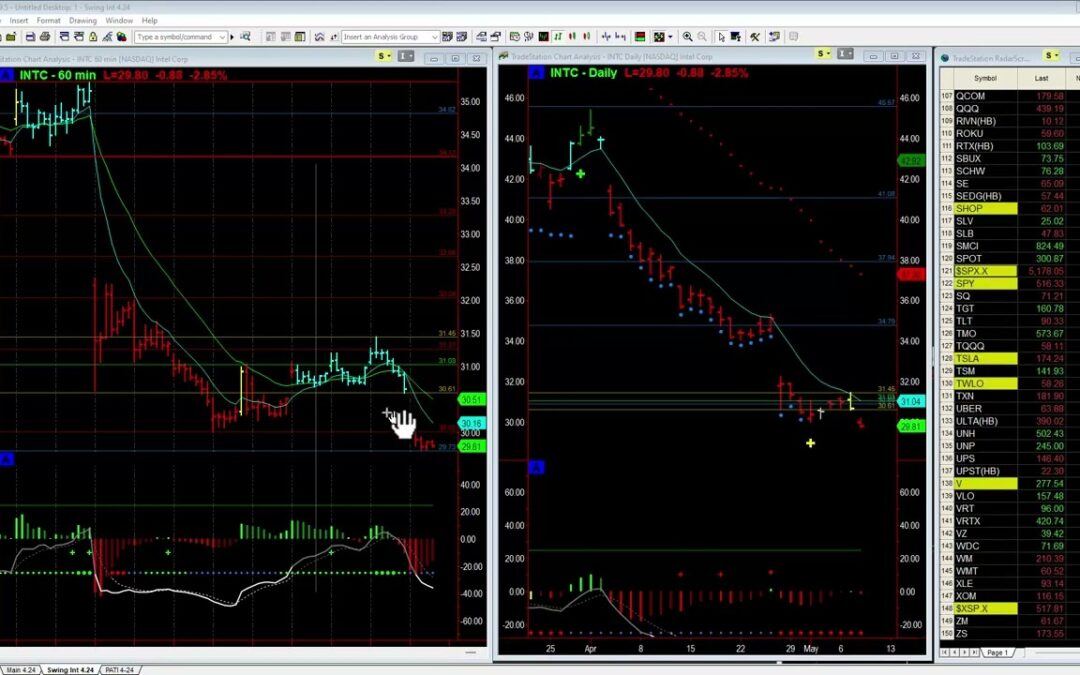Screen dimensions: 1080x675
Task: Click the toolbar icon just left of zoom in
Action: point(659,37)
